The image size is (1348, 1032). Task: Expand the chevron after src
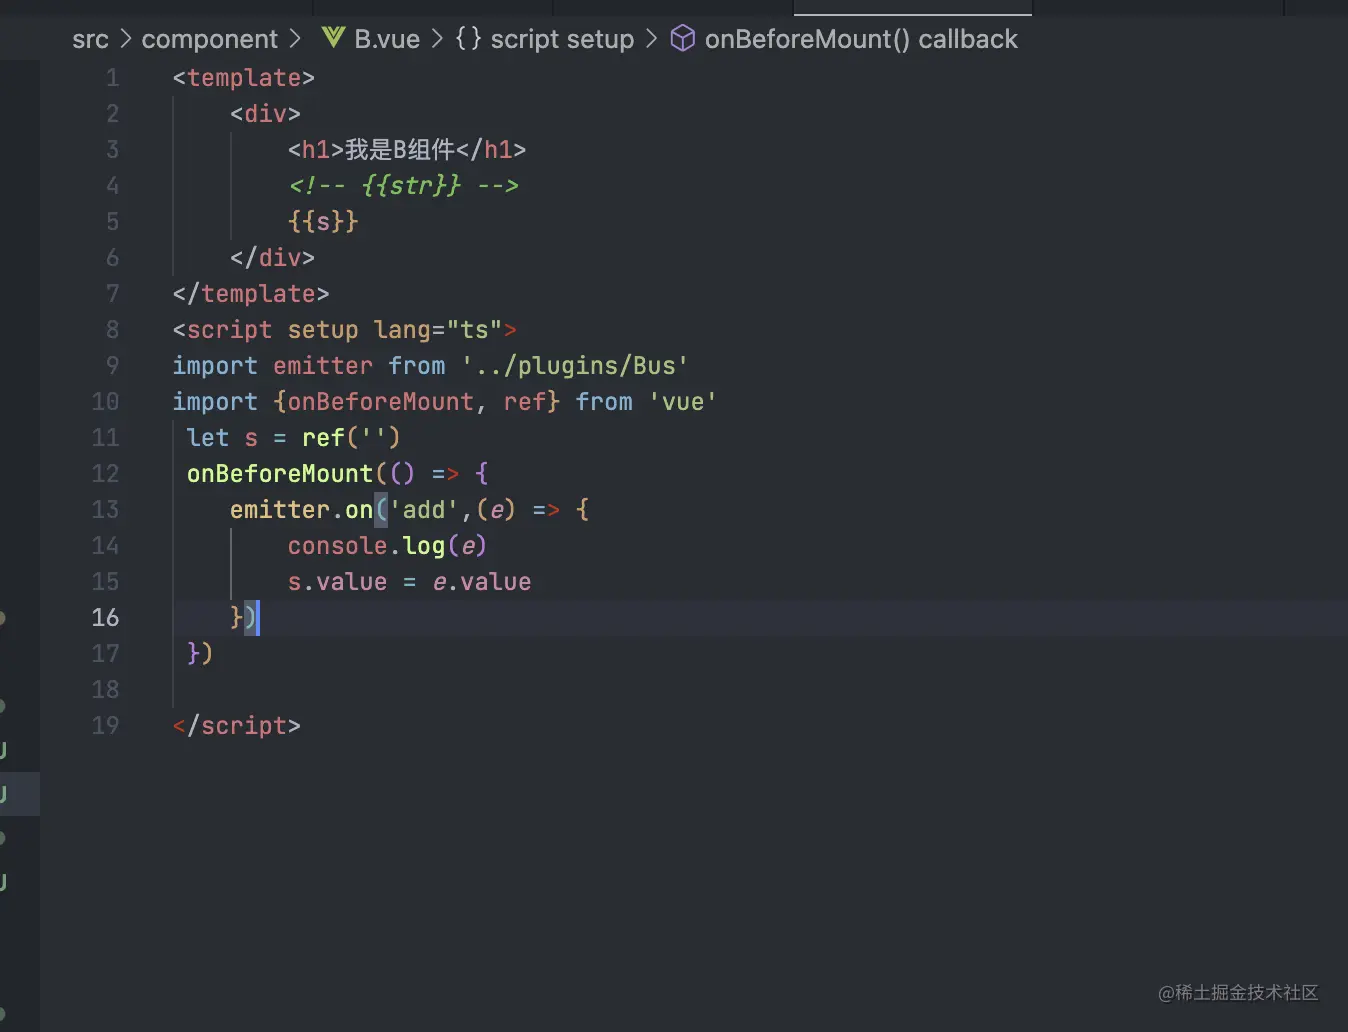(125, 39)
